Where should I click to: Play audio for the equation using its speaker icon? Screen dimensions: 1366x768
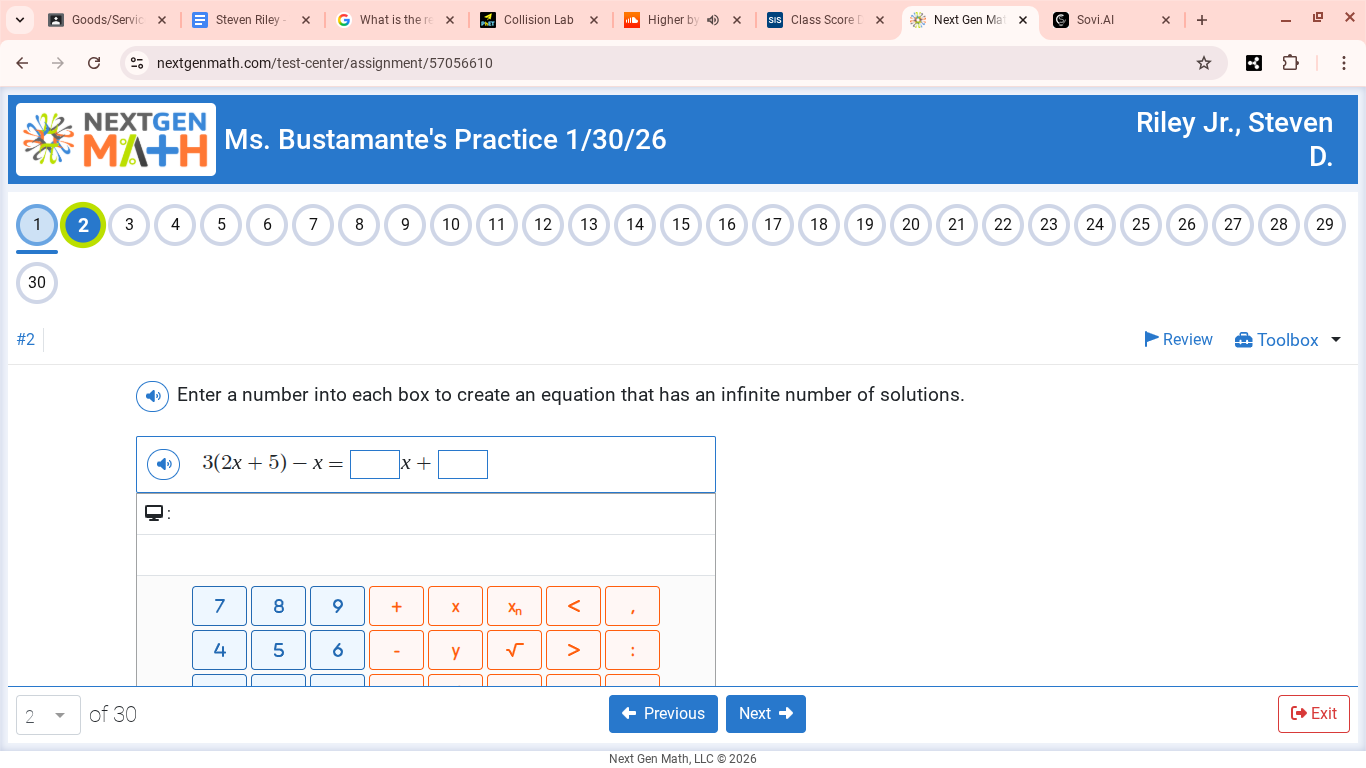click(x=163, y=463)
